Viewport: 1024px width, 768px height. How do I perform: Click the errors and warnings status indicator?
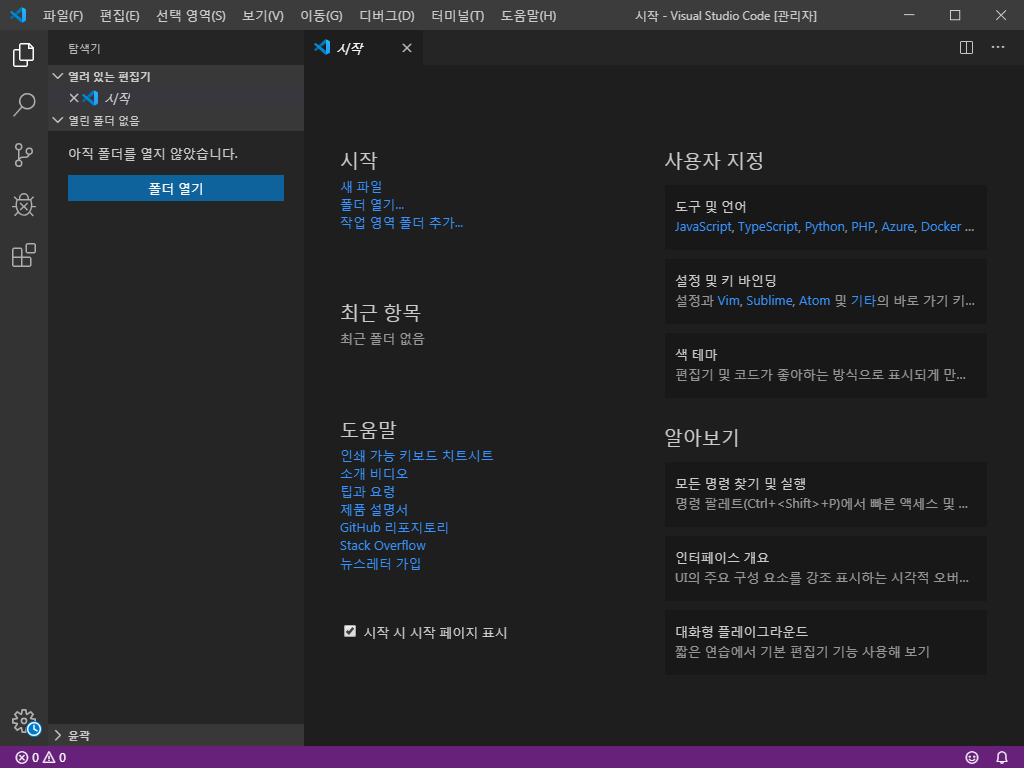40,758
